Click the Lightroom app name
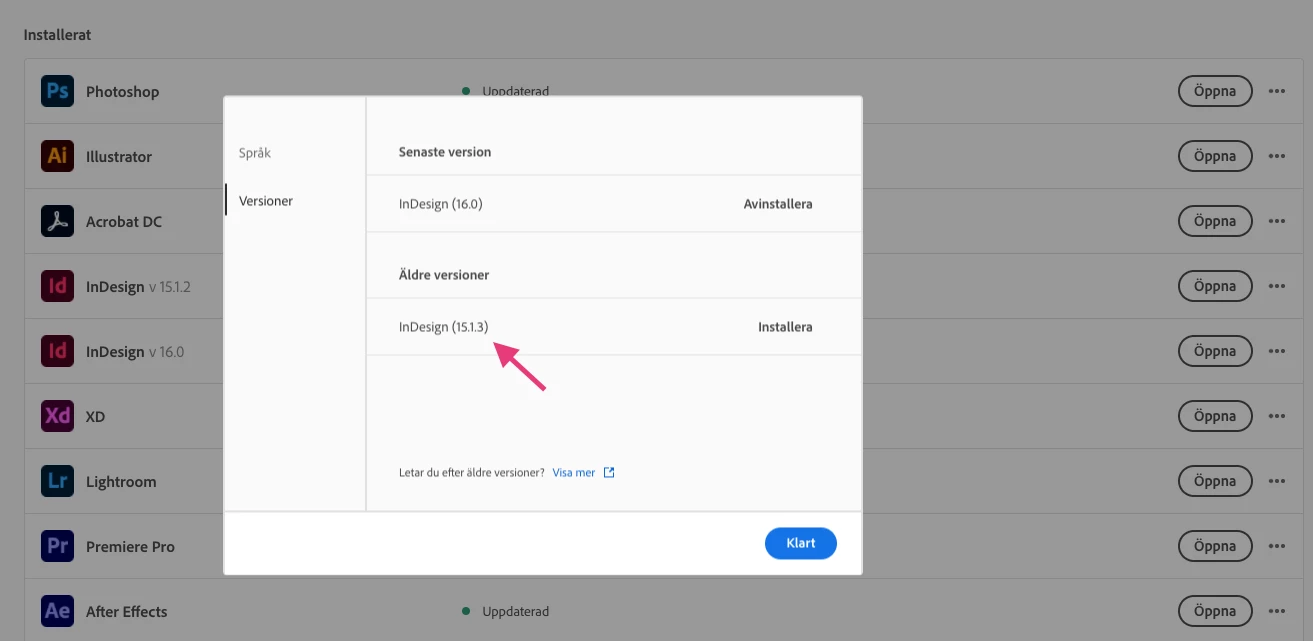 [121, 481]
